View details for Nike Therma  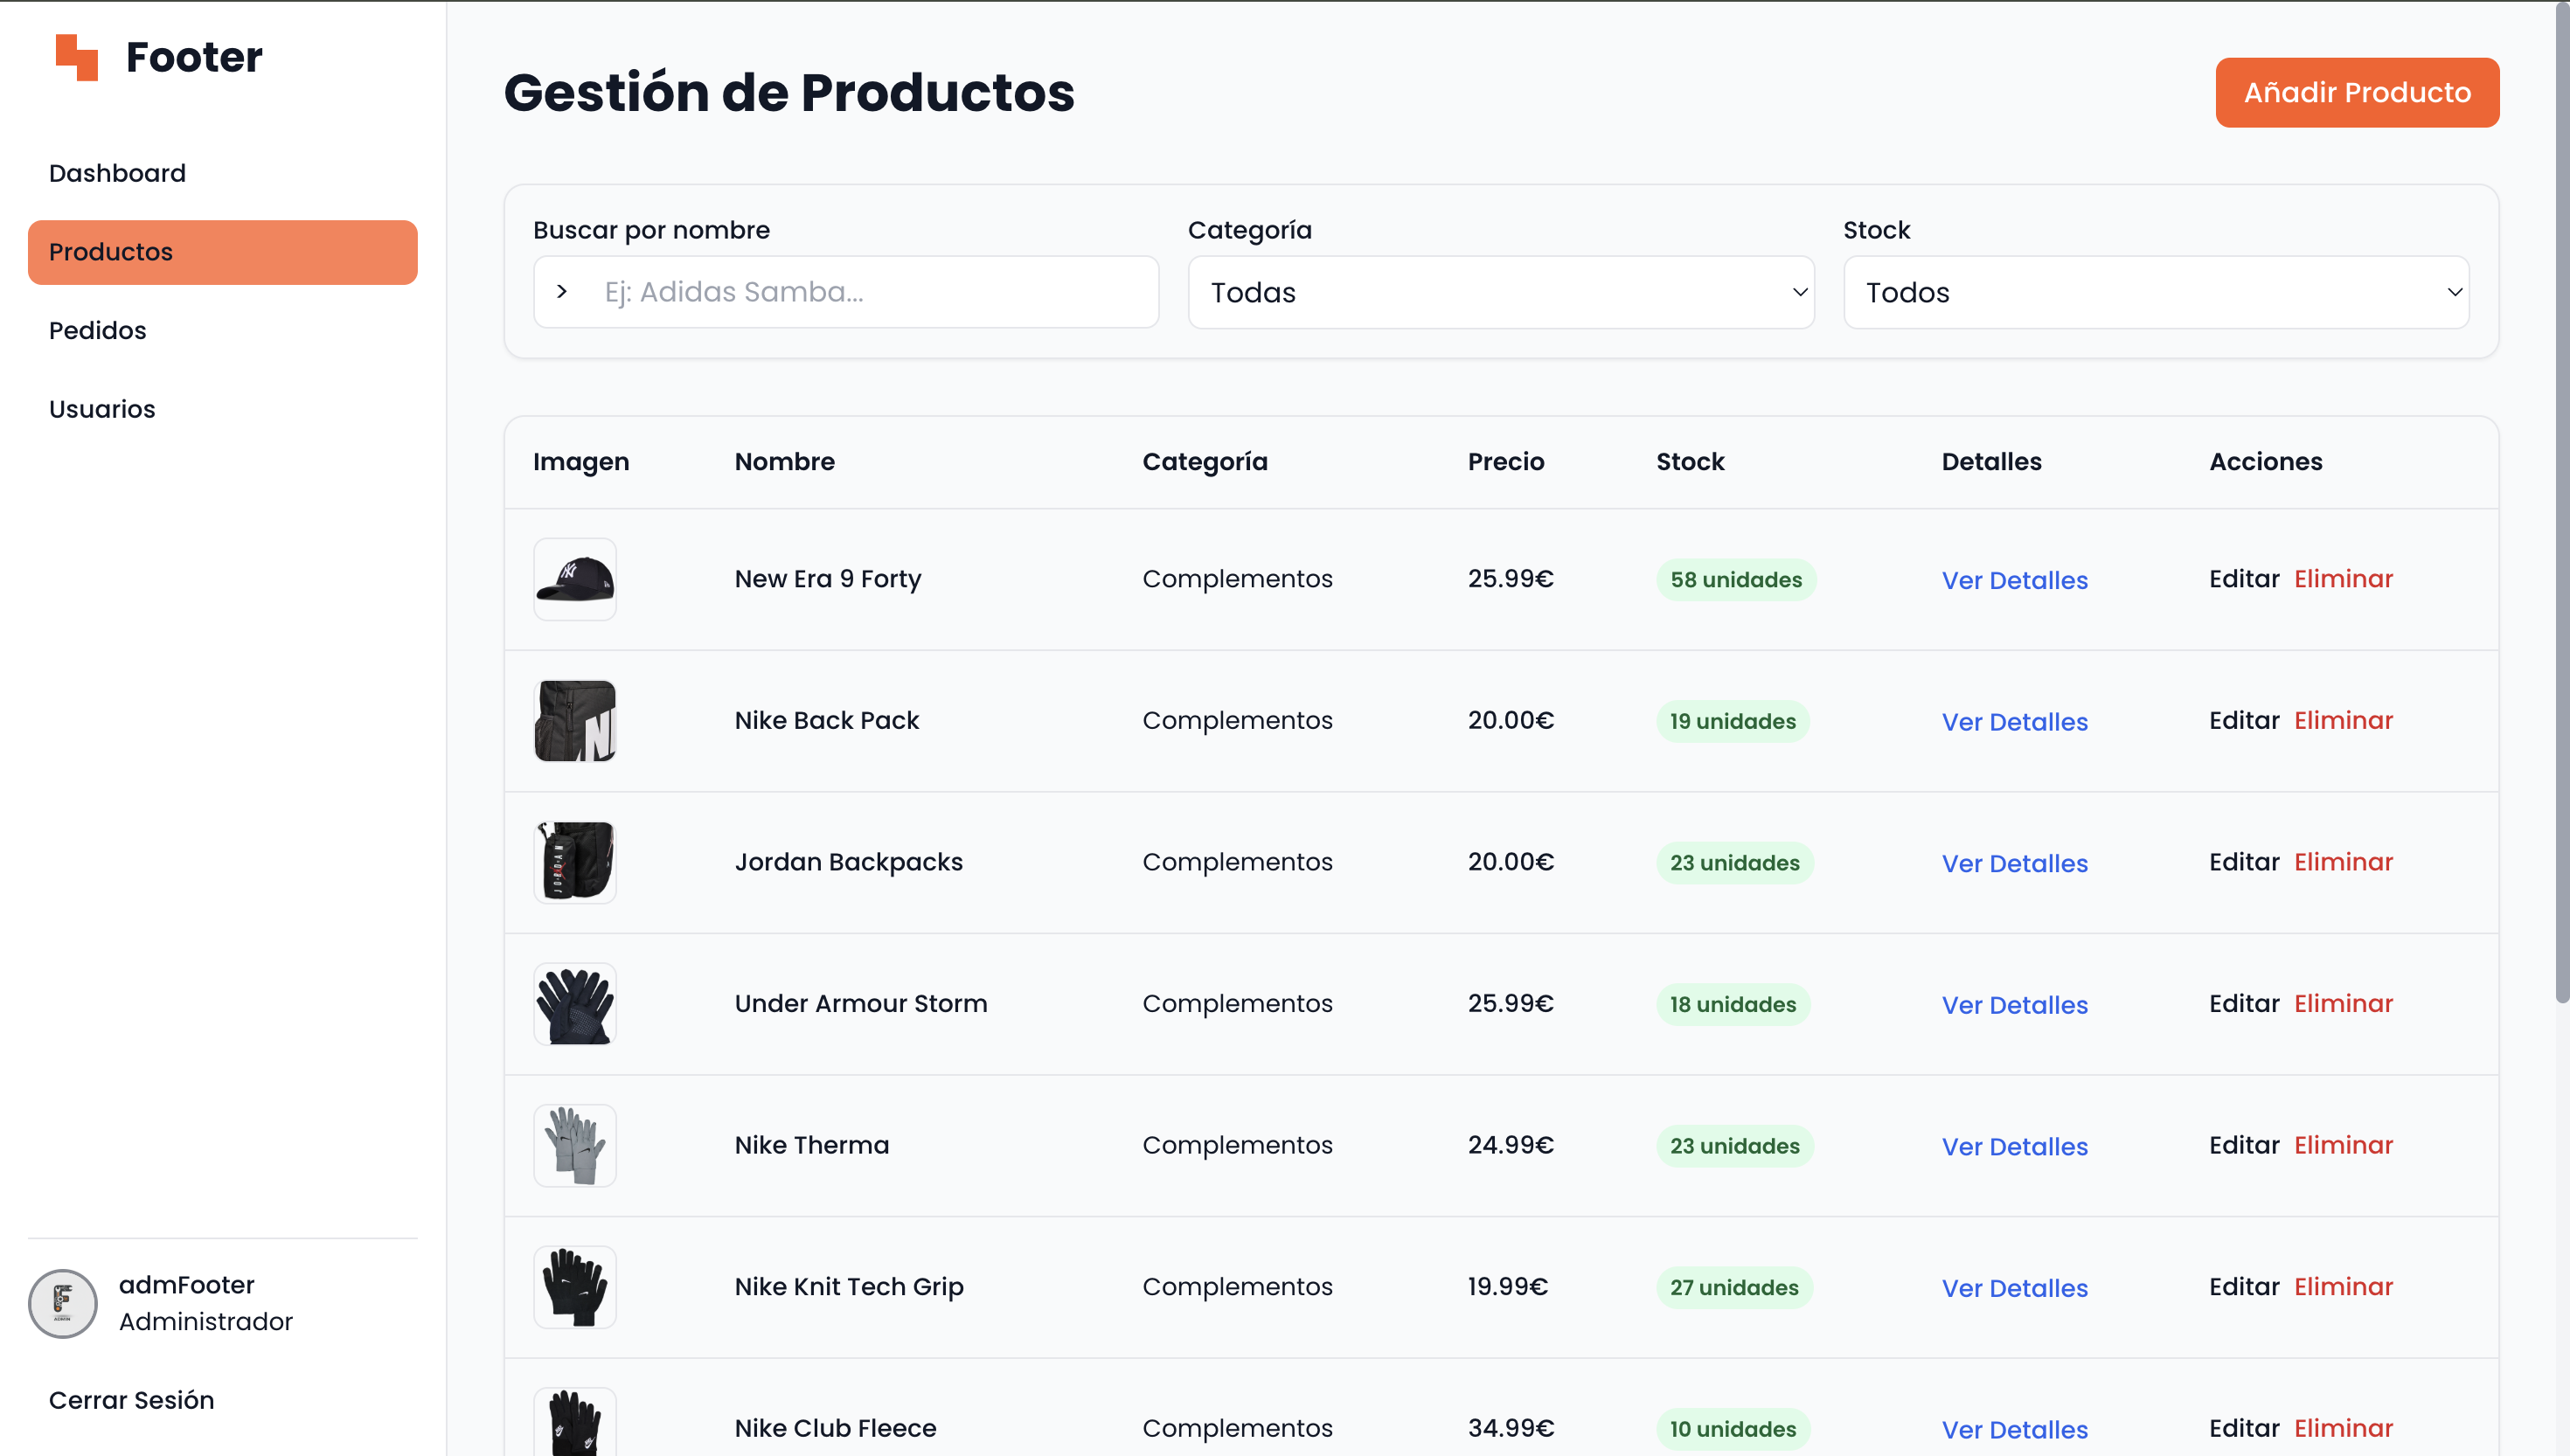pyautogui.click(x=2014, y=1146)
